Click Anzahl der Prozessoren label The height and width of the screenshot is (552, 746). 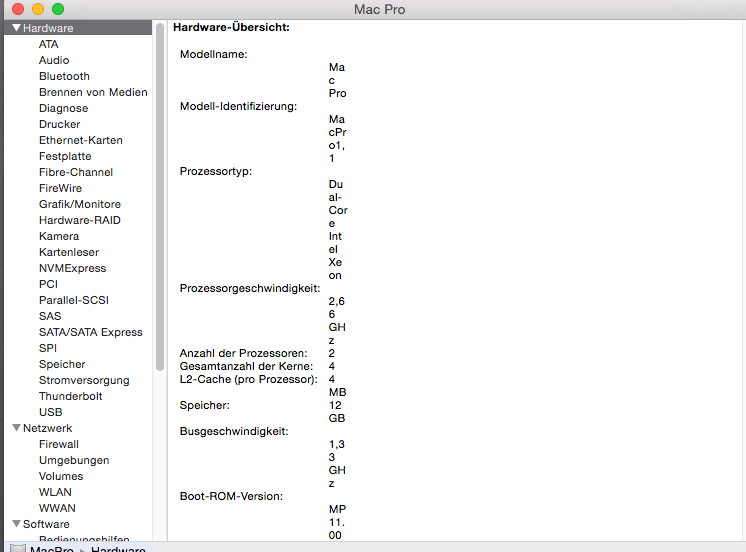tap(244, 353)
